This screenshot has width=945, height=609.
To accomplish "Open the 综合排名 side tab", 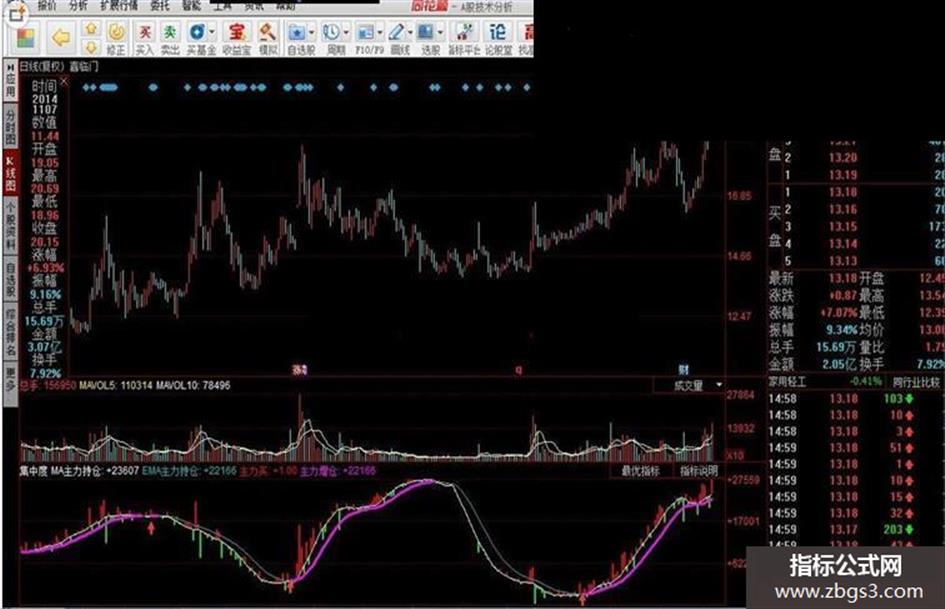I will click(10, 332).
